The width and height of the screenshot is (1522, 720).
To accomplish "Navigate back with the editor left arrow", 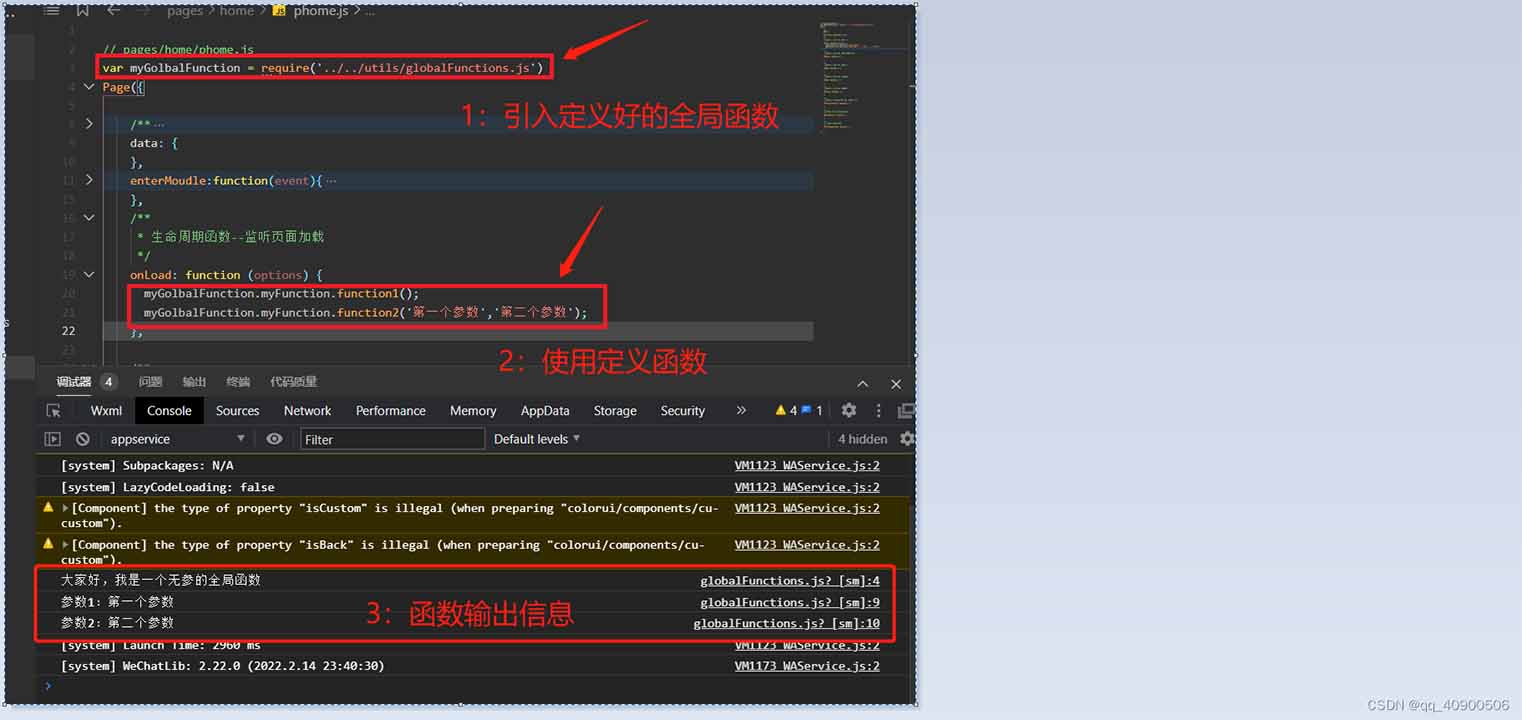I will tap(113, 11).
